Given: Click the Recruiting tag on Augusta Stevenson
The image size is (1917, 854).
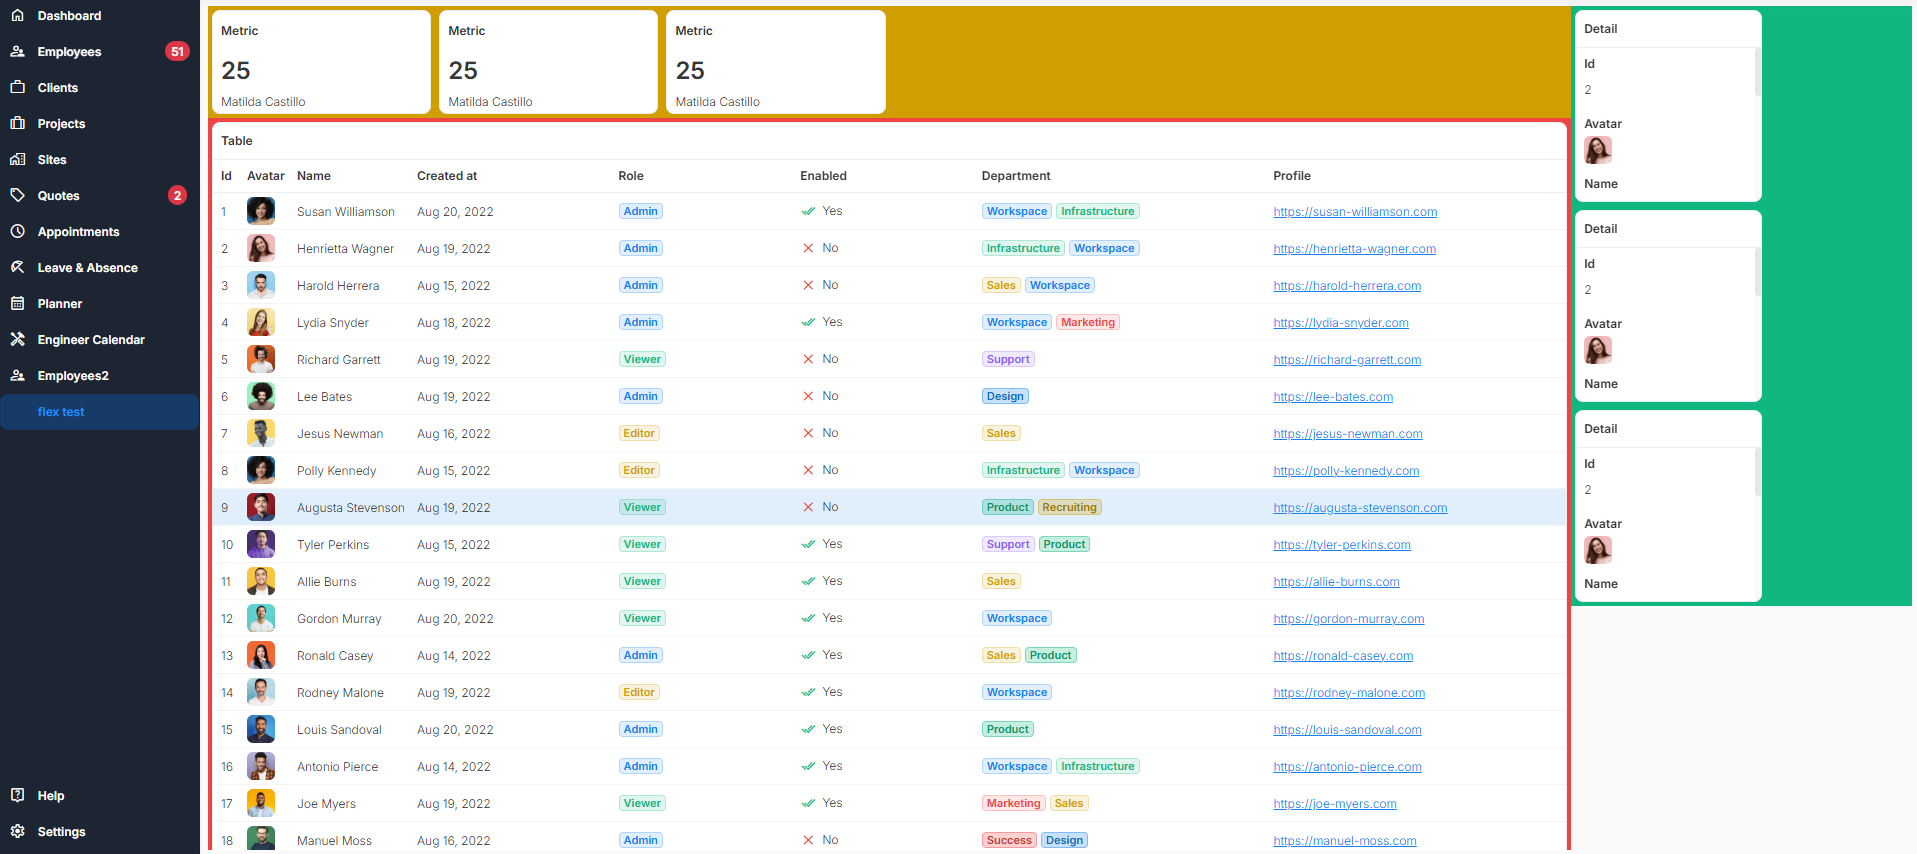Looking at the screenshot, I should pos(1069,508).
